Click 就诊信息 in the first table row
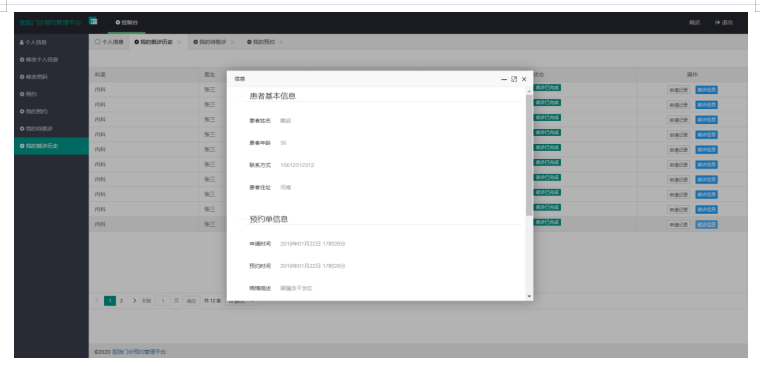Image resolution: width=760 pixels, height=366 pixels. [x=707, y=90]
